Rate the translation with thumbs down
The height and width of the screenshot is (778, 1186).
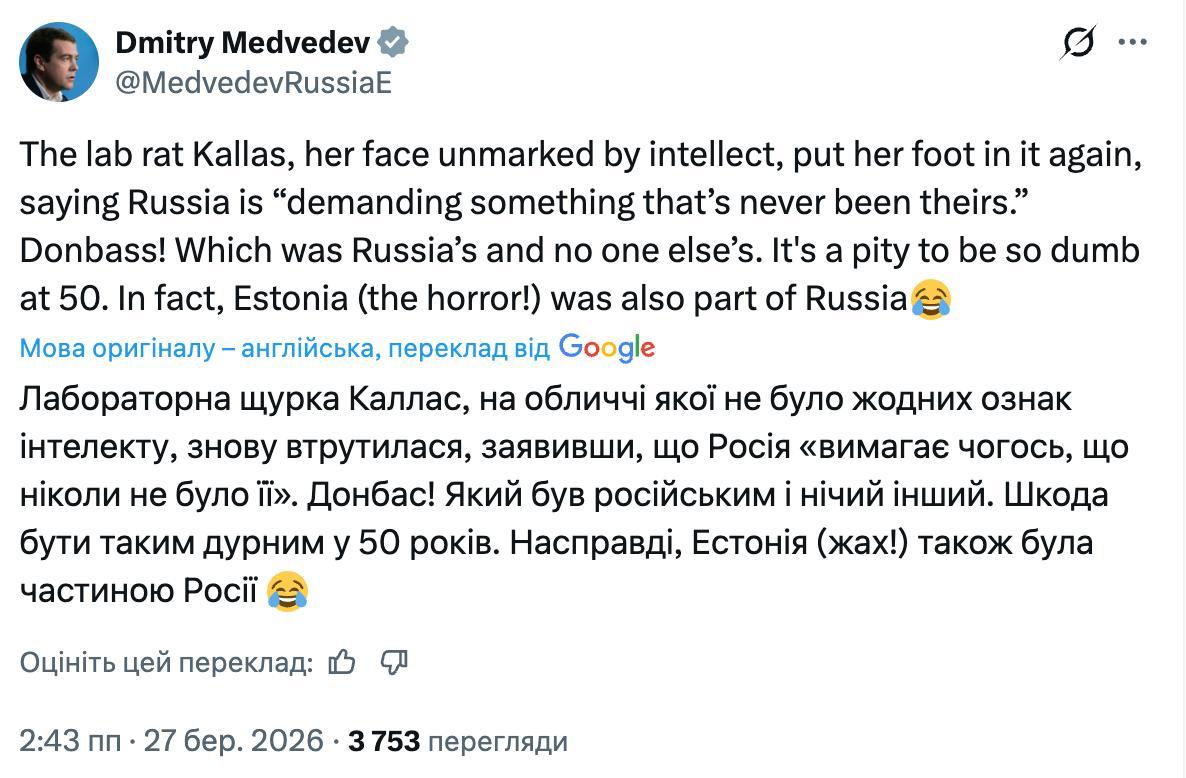click(x=395, y=661)
